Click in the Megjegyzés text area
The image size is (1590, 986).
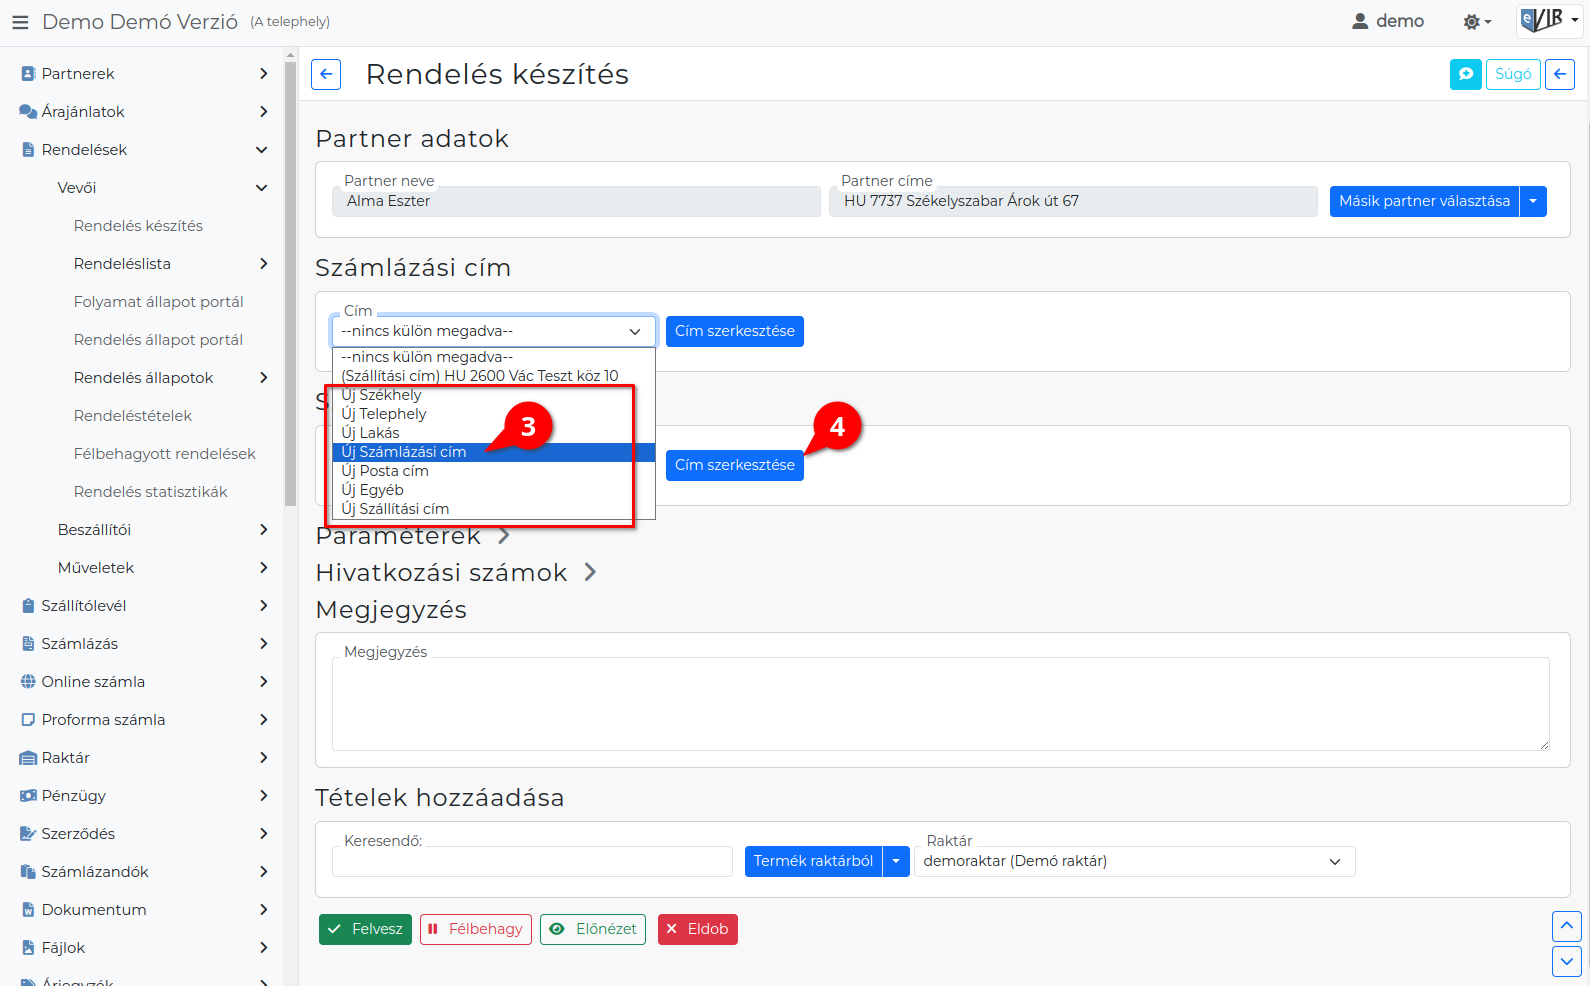(x=940, y=704)
